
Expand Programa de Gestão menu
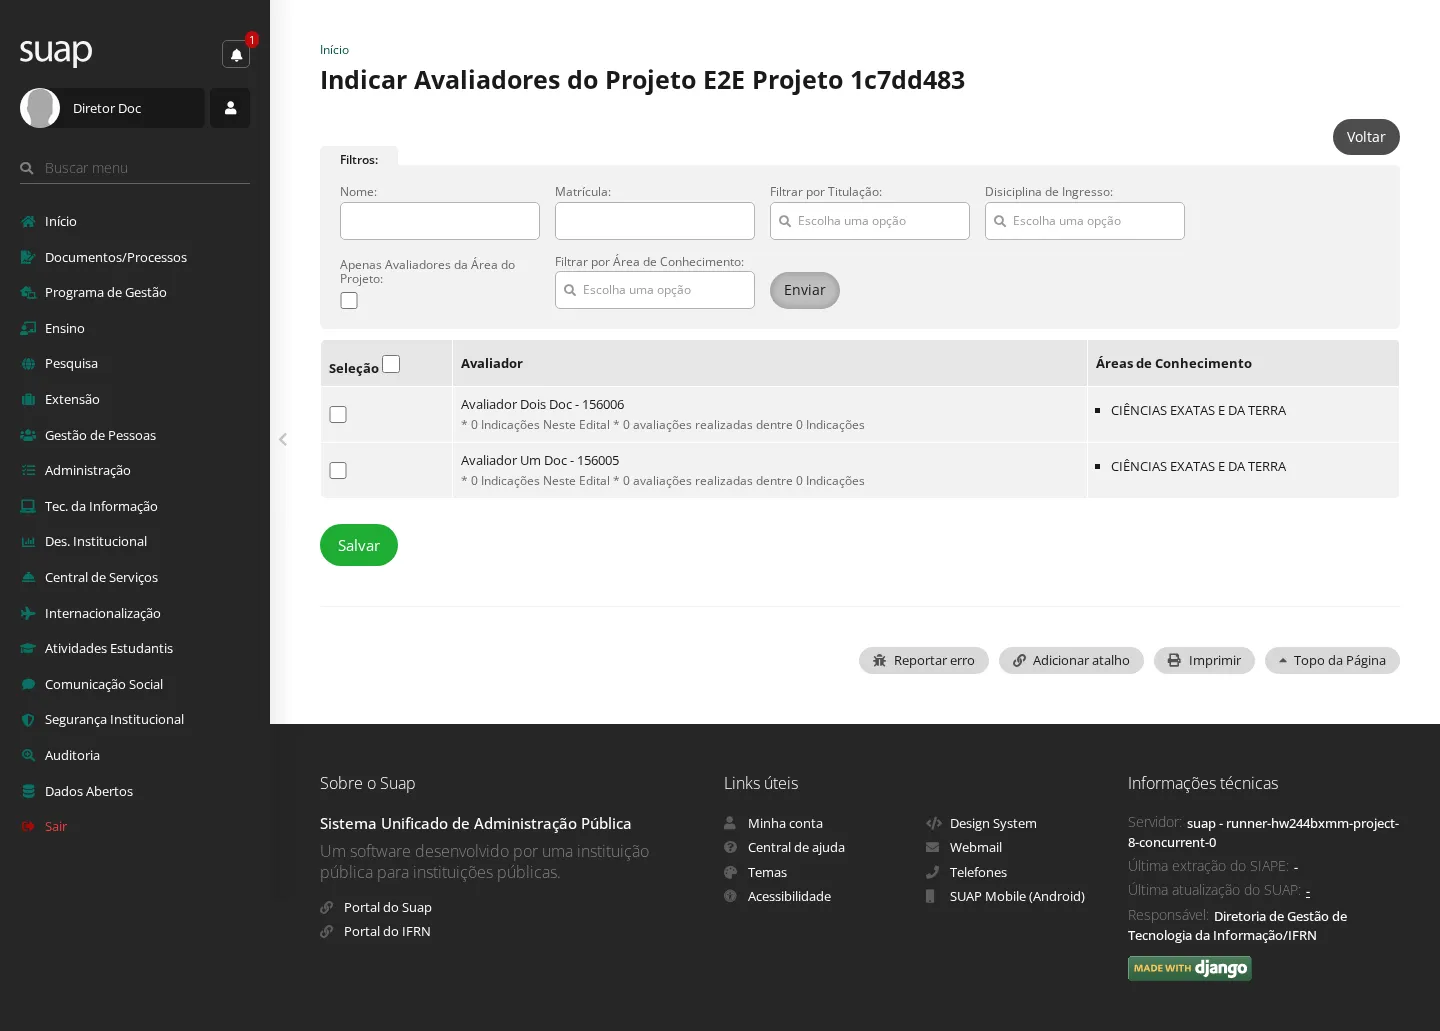coord(106,292)
